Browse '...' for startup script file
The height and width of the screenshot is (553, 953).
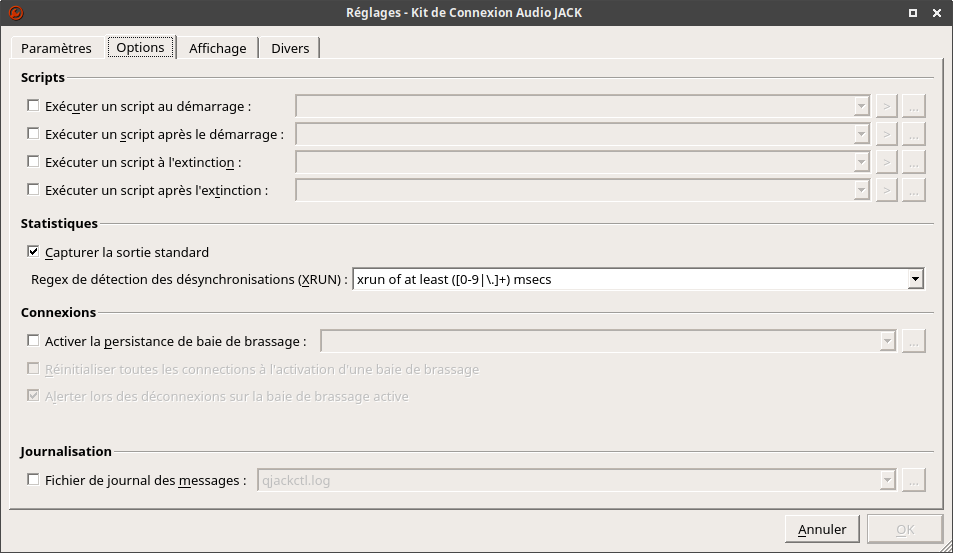coord(914,106)
